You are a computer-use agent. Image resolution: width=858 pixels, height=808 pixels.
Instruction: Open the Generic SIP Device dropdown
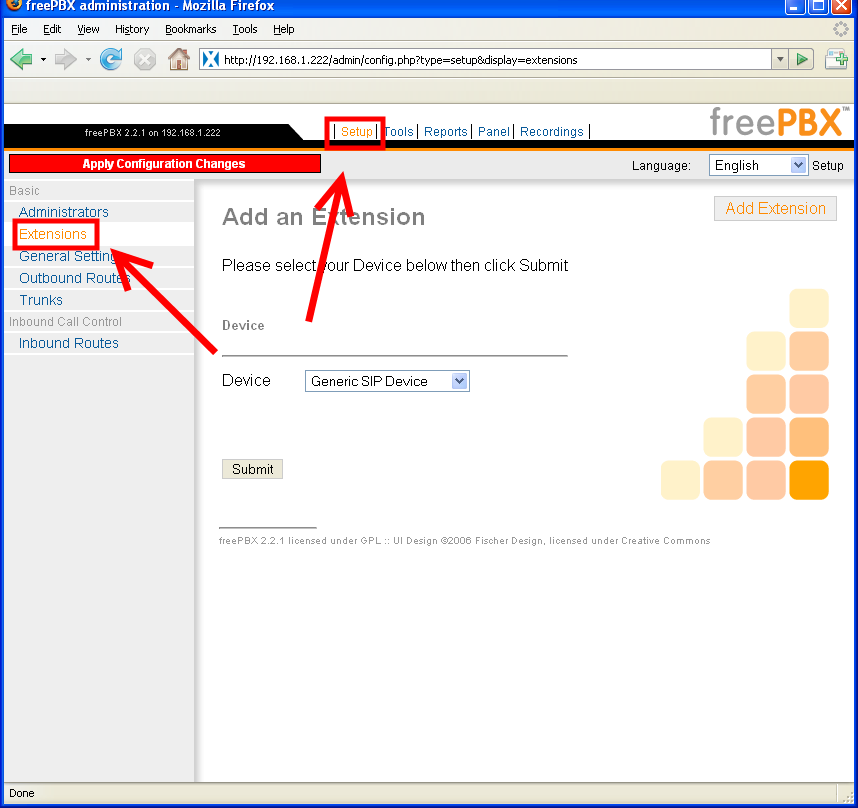pyautogui.click(x=387, y=381)
